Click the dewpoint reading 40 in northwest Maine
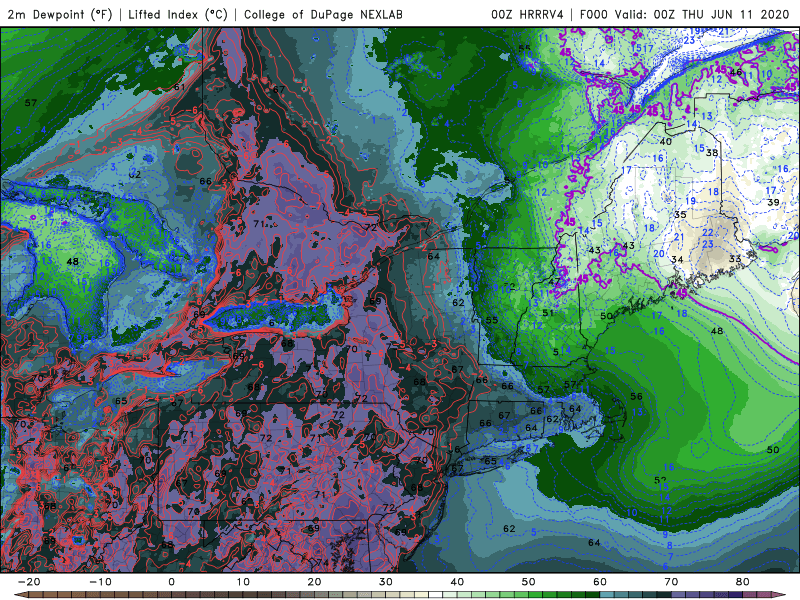Screen dimensions: 800x600 pos(665,141)
